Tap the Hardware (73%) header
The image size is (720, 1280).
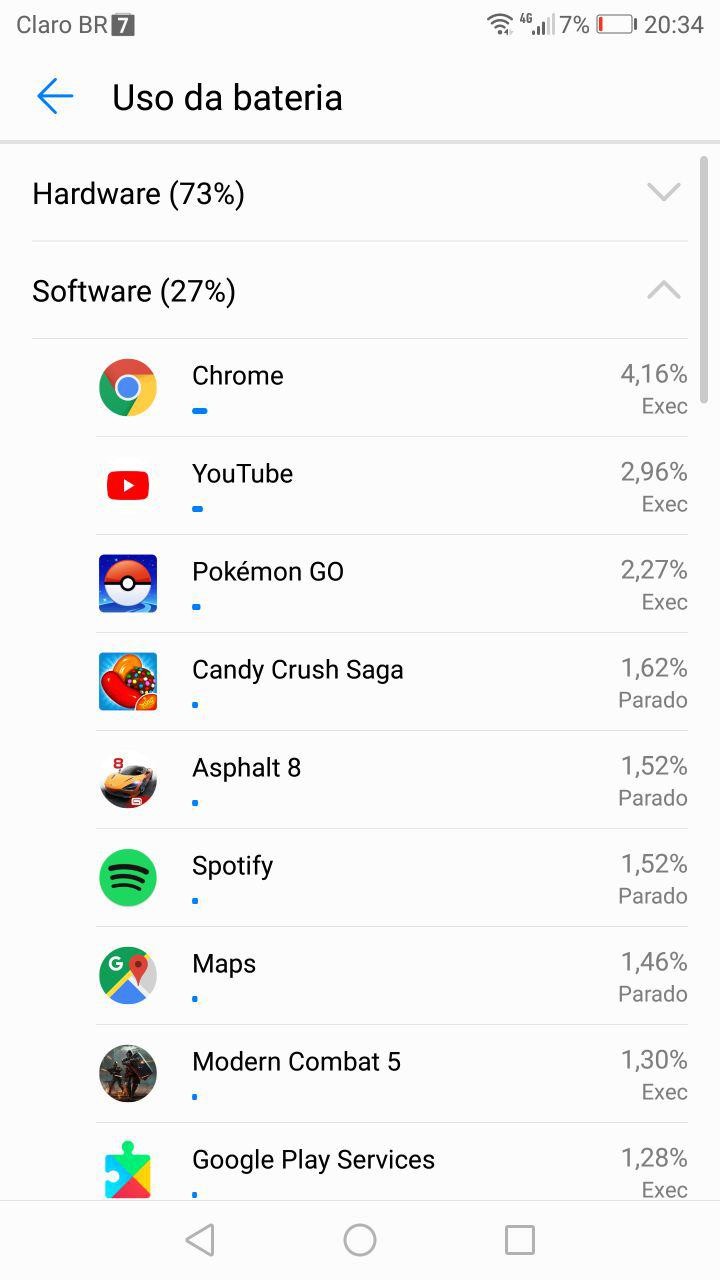point(139,193)
